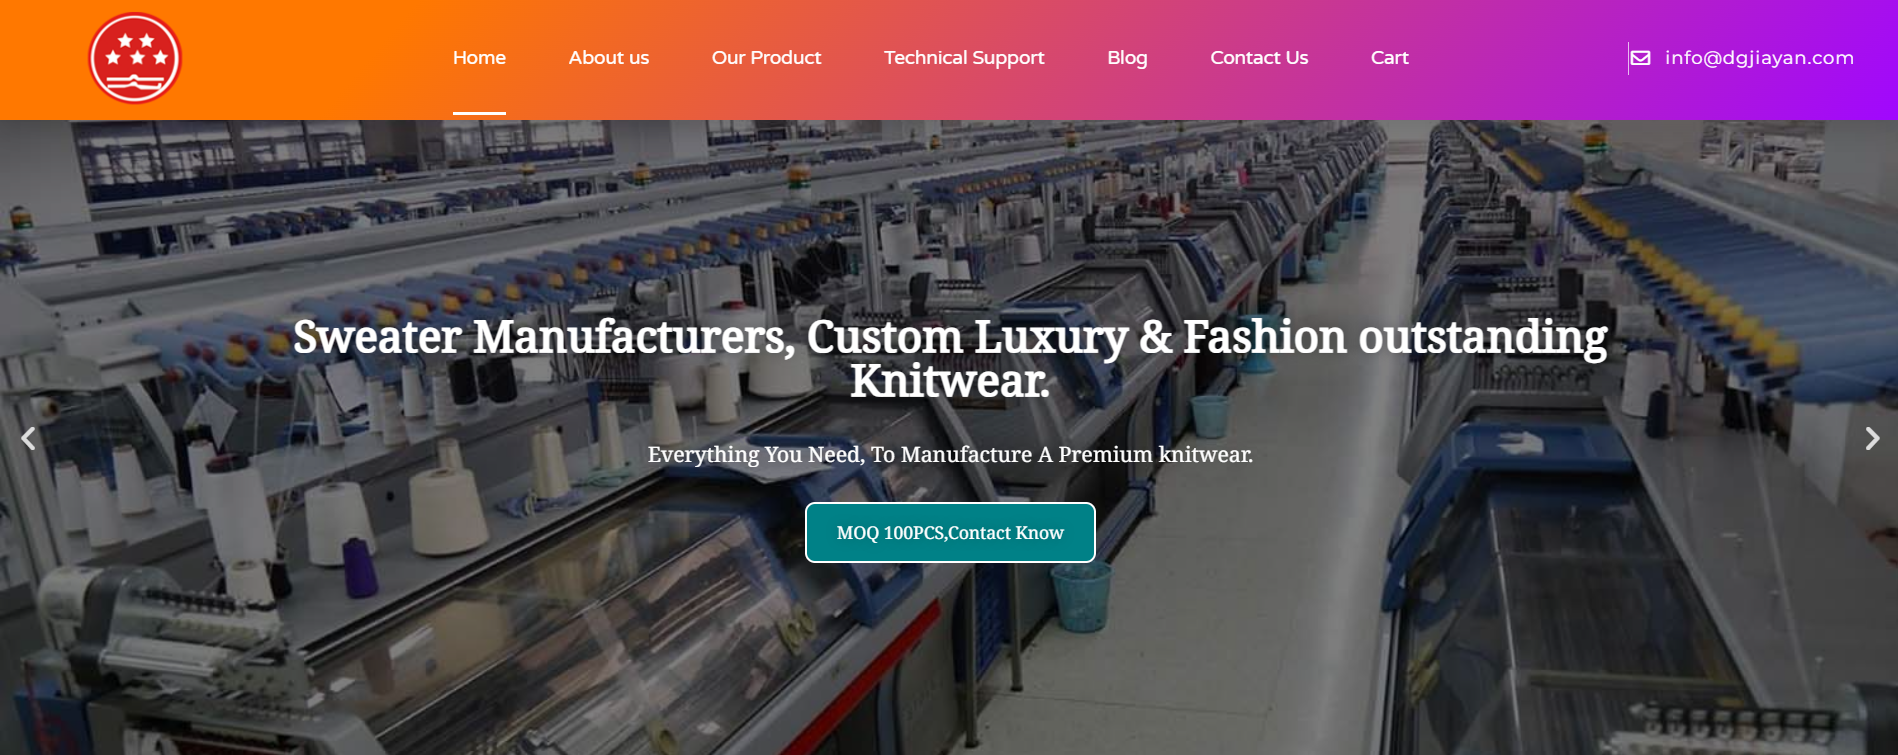Screen dimensions: 1898x755
Task: Click the purple yarn cone in the photo
Action: point(359,567)
